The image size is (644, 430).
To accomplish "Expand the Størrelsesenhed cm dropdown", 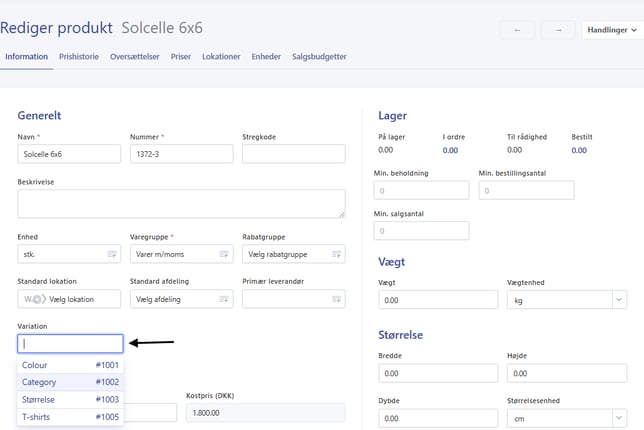I will (618, 418).
